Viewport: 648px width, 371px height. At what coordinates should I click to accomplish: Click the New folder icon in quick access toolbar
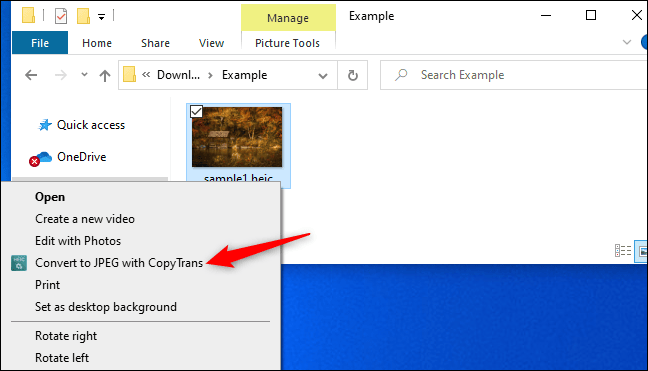[x=83, y=16]
